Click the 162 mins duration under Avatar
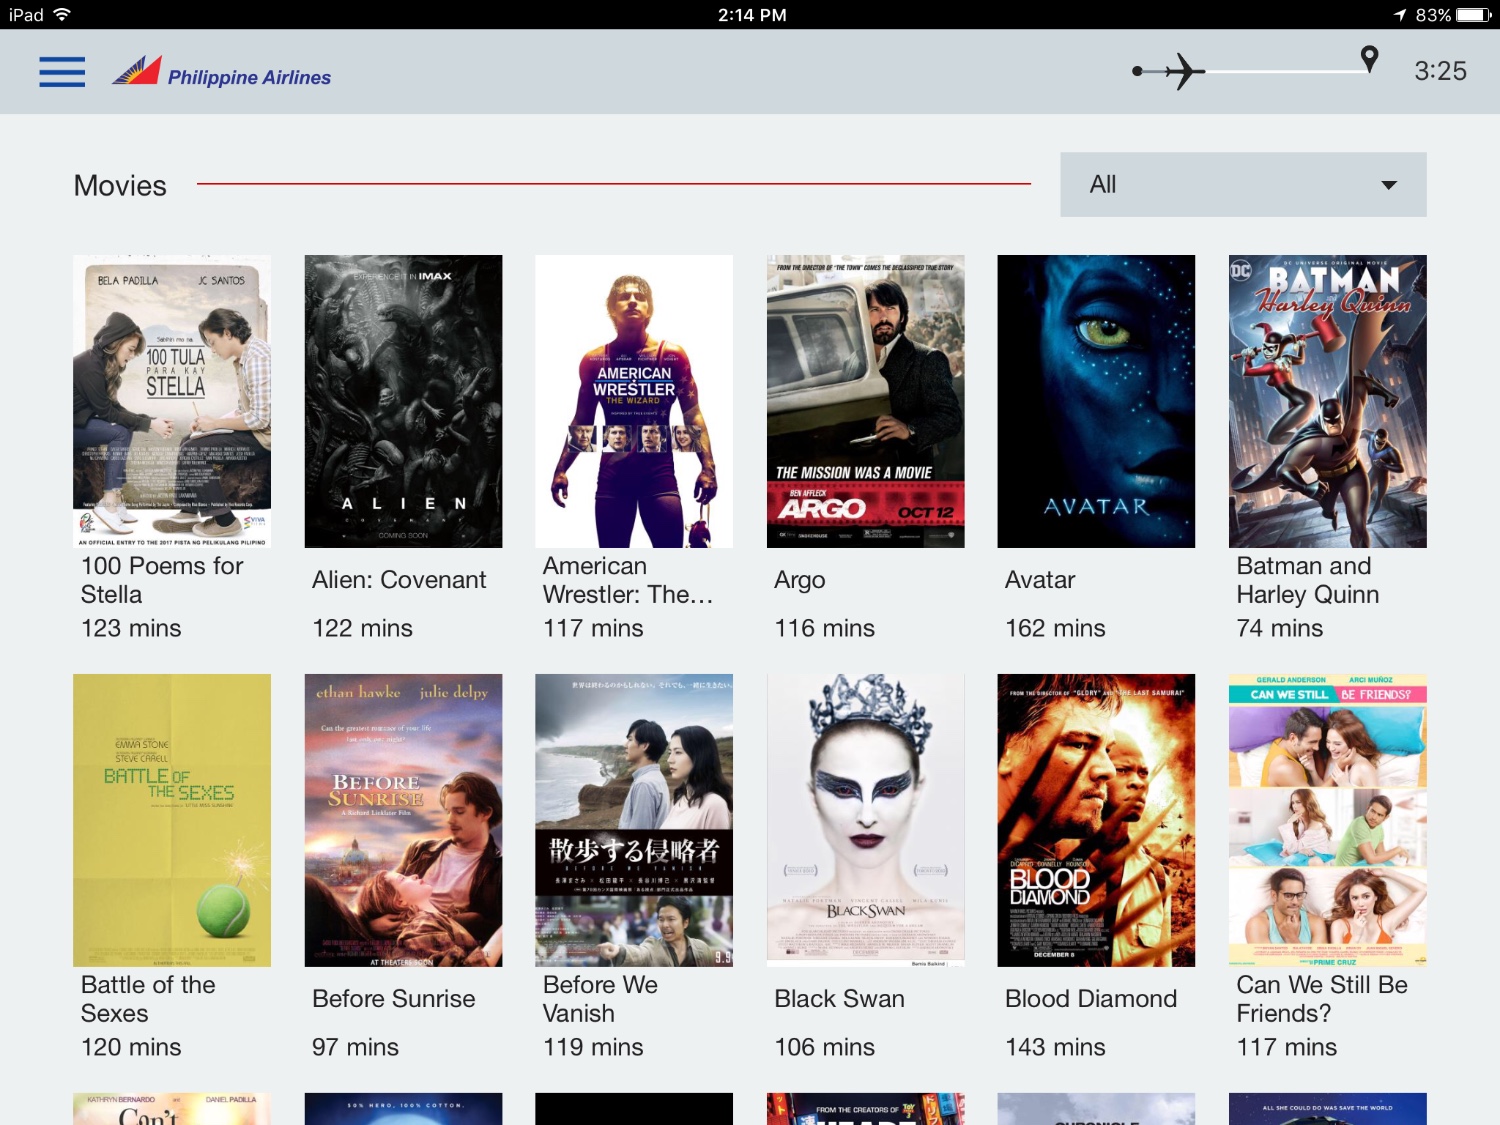Image resolution: width=1500 pixels, height=1125 pixels. pos(1055,628)
